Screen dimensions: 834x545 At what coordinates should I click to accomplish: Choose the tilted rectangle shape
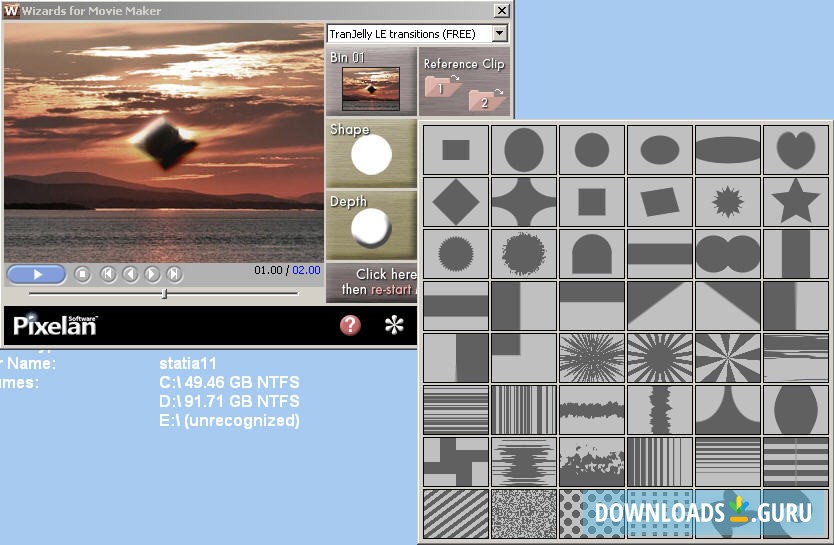(x=660, y=202)
